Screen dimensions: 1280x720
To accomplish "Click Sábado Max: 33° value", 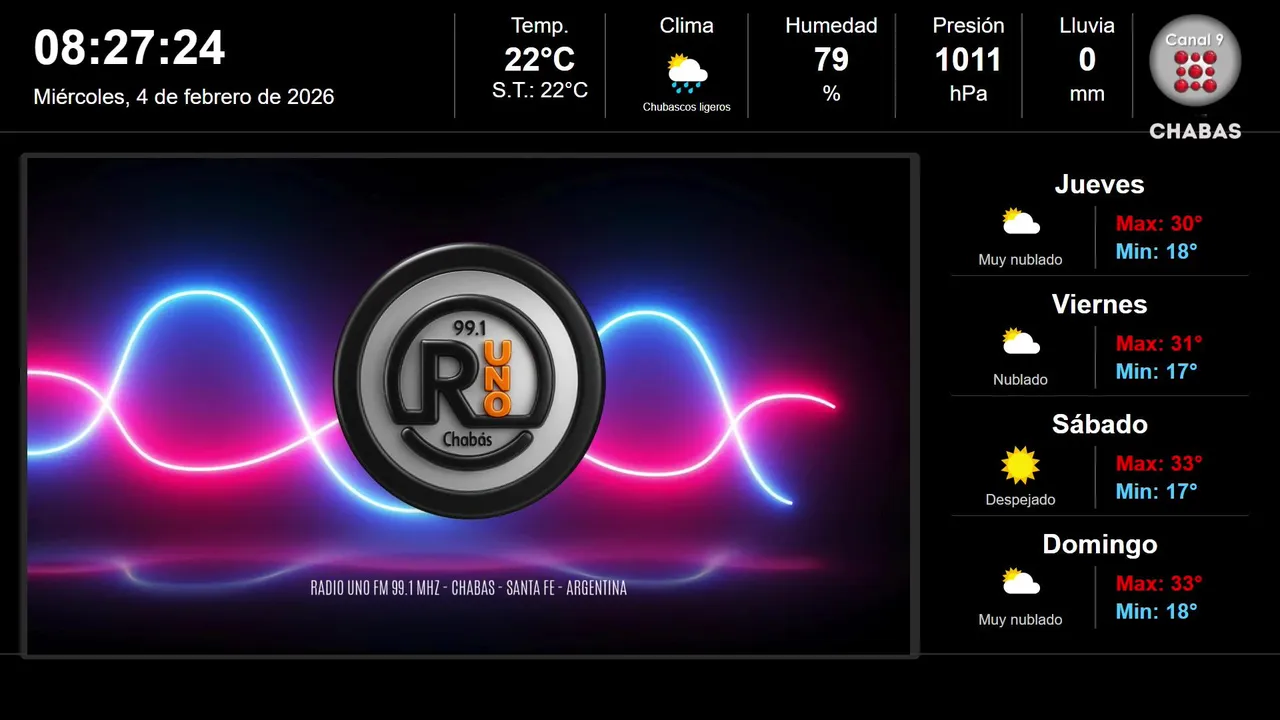I will [1159, 463].
